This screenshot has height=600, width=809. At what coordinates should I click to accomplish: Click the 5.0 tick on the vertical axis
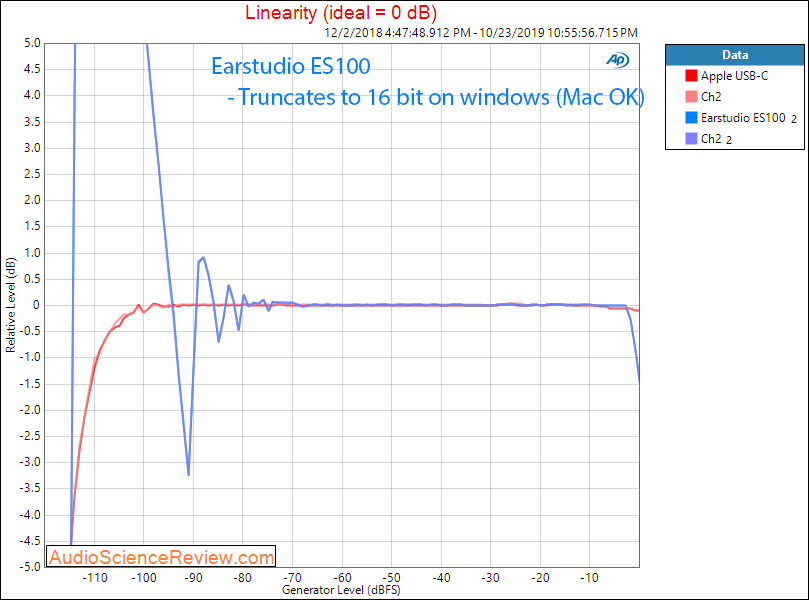coord(32,43)
